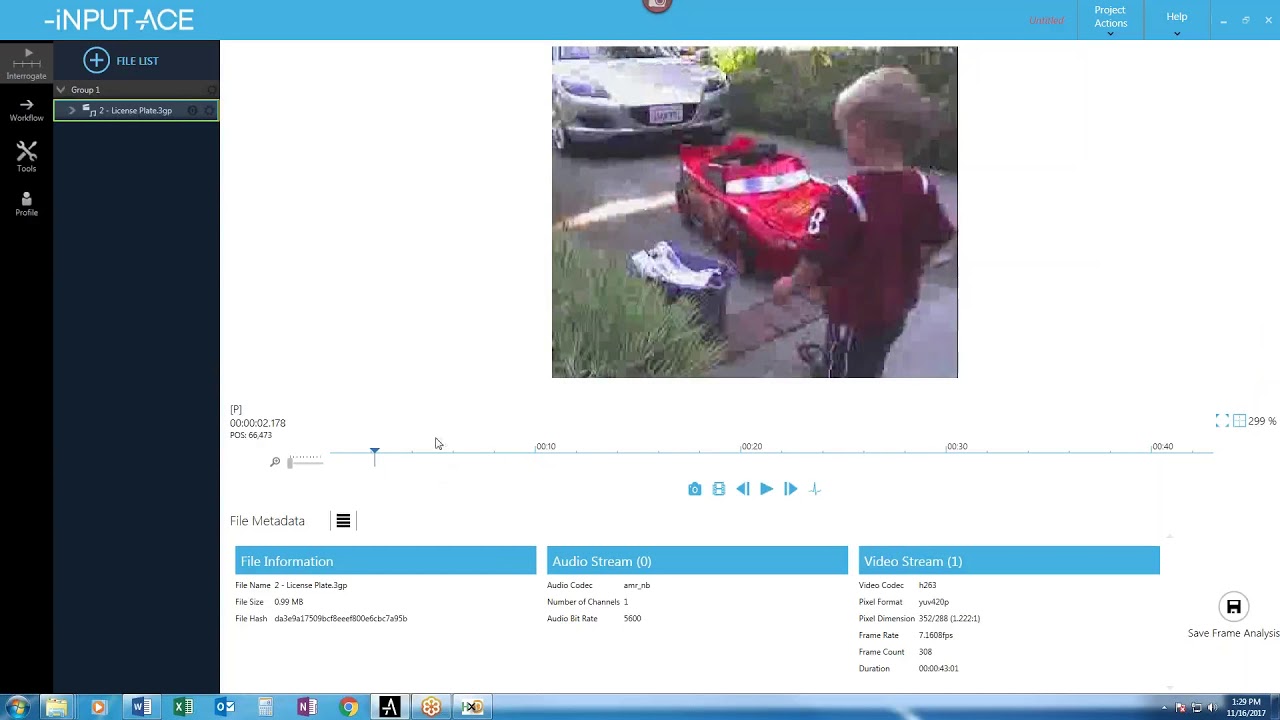Click the timeline playhead marker
The height and width of the screenshot is (720, 1280).
pyautogui.click(x=374, y=455)
